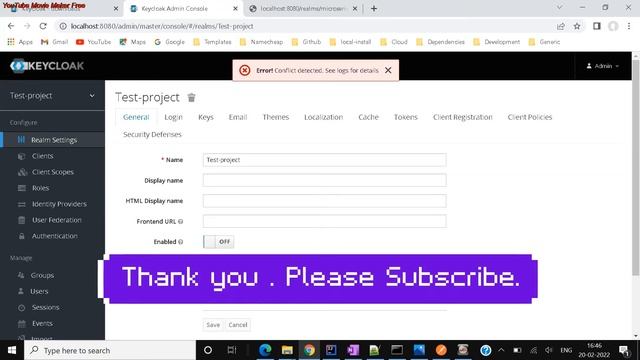Focus the HTML Display name field

click(x=324, y=200)
